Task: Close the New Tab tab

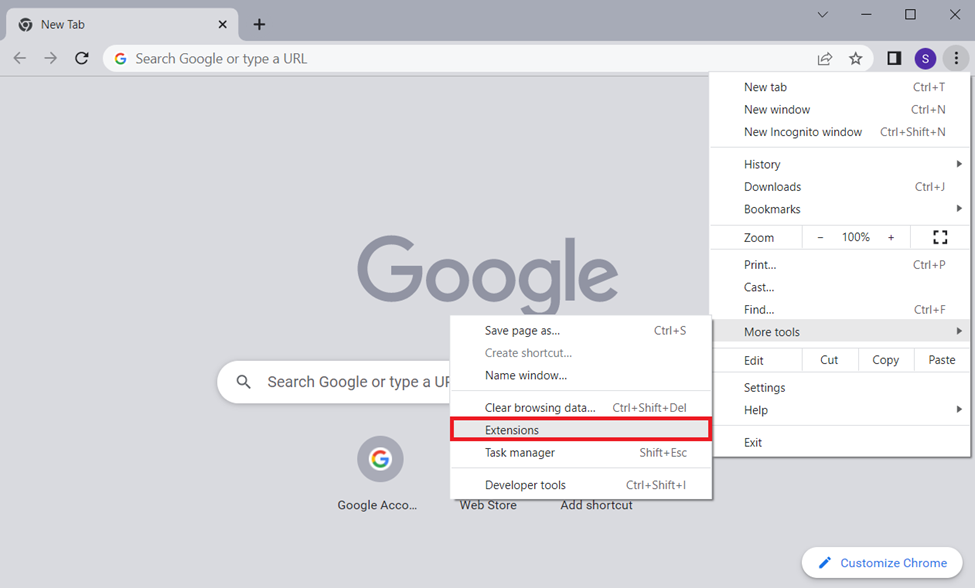Action: (x=223, y=24)
